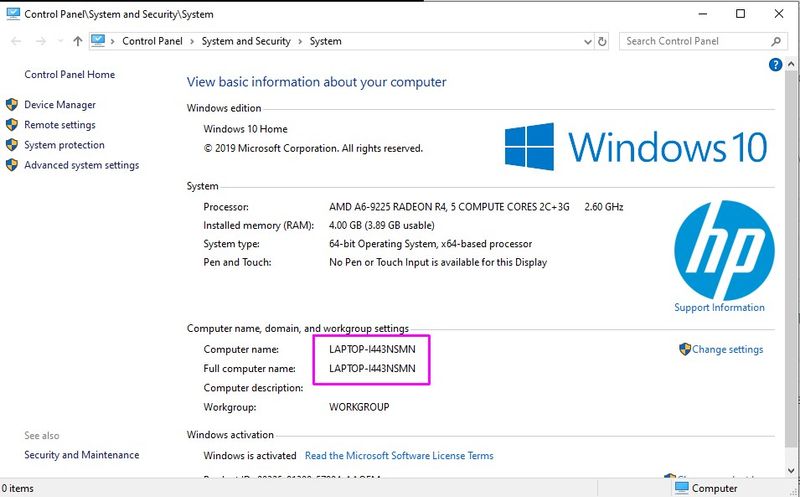Open Control Panel Home

(69, 74)
